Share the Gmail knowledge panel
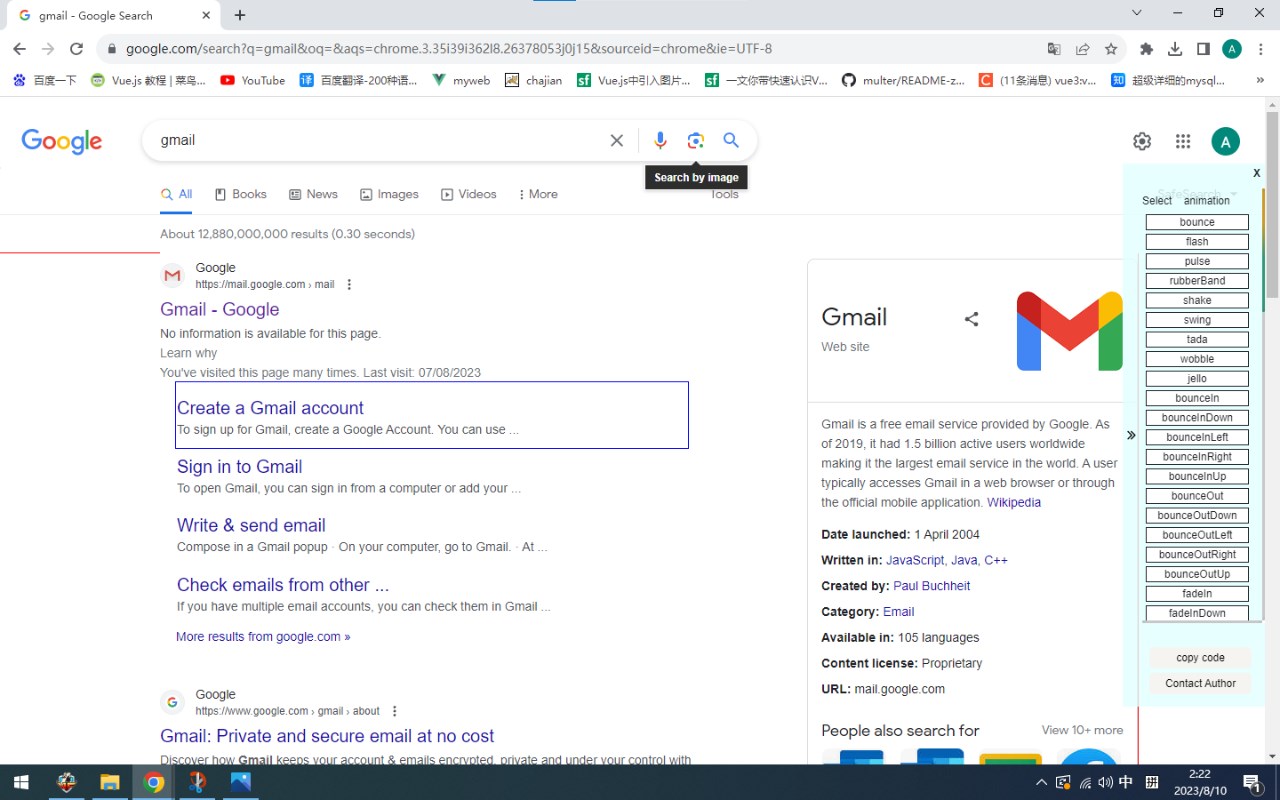This screenshot has width=1280, height=800. (x=971, y=319)
